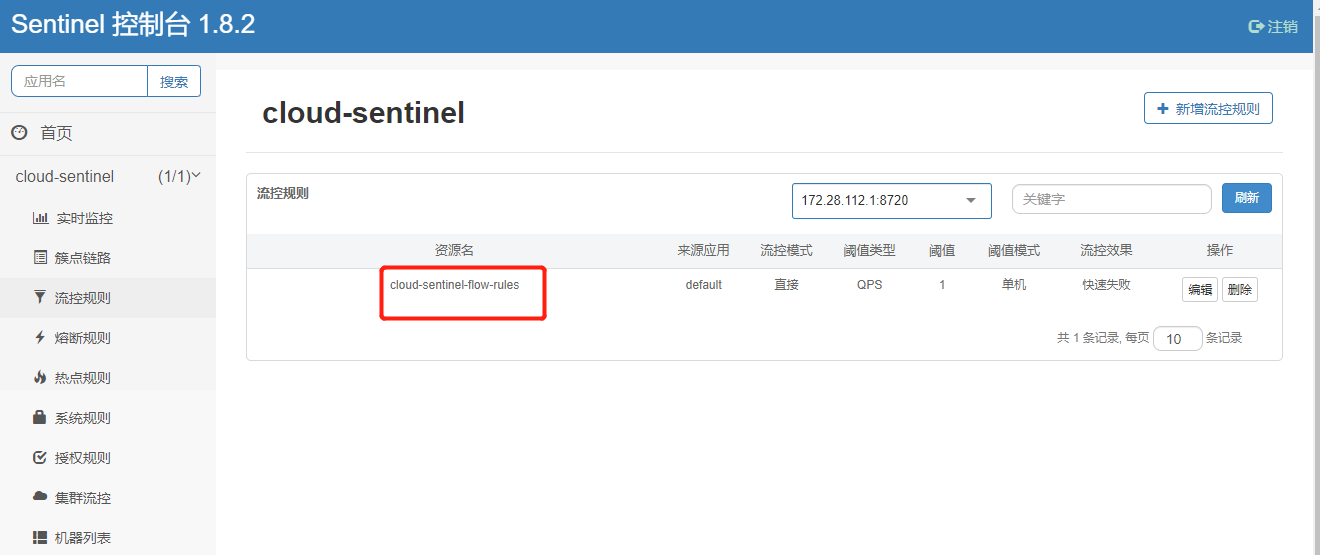Image resolution: width=1320 pixels, height=555 pixels.
Task: Click the 搜索 search button
Action: coord(174,81)
